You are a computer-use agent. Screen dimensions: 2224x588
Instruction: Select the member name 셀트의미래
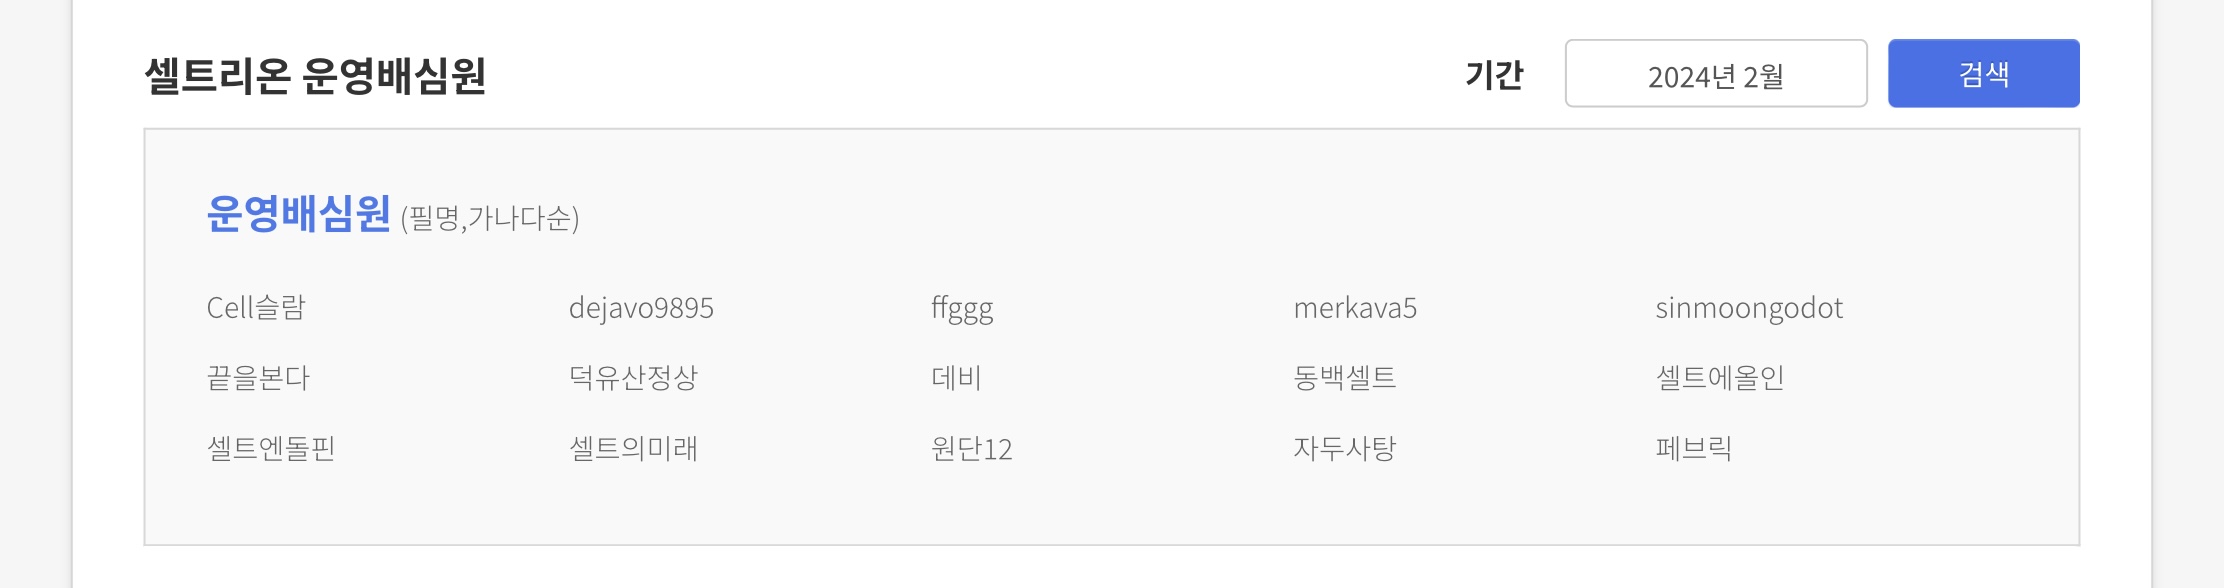click(x=633, y=448)
